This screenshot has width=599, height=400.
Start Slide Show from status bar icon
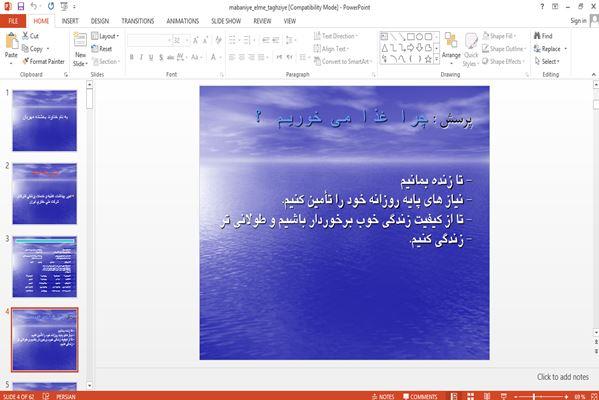[x=503, y=396]
